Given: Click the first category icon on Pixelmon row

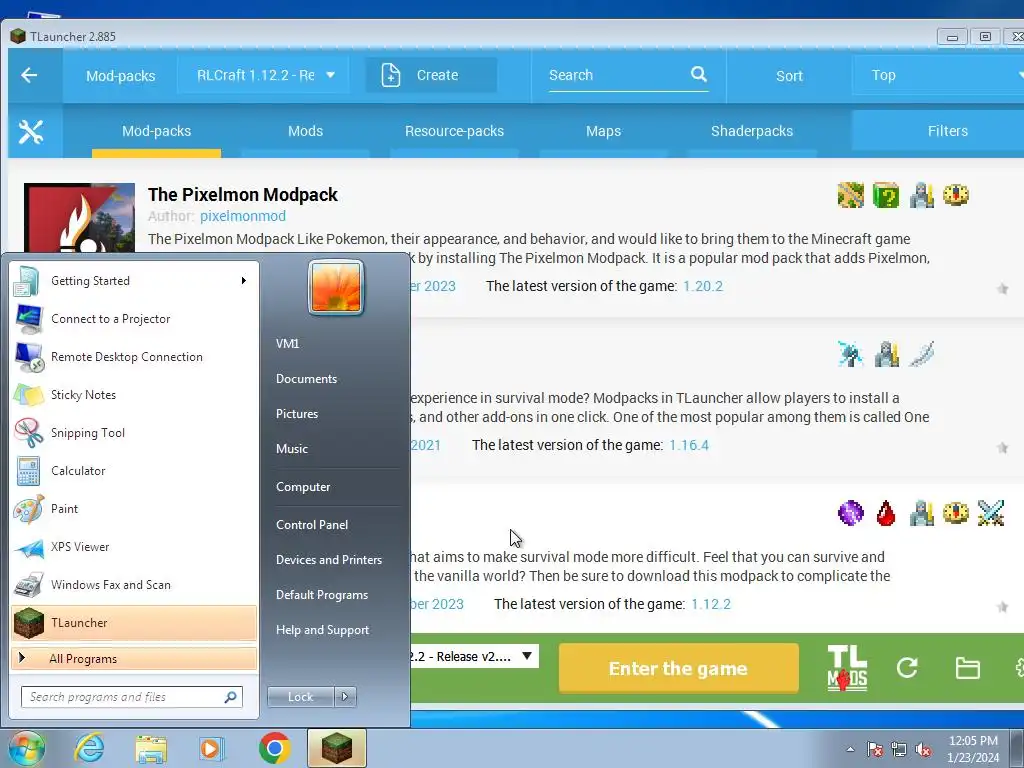Looking at the screenshot, I should tap(850, 195).
